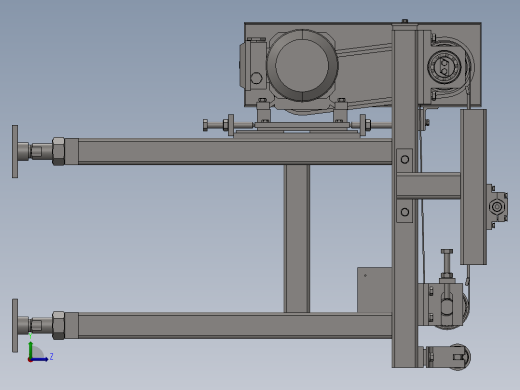Screen dimensions: 520x390
Task: Select the bottom roller wheel at the column foot
Action: pyautogui.click(x=459, y=357)
